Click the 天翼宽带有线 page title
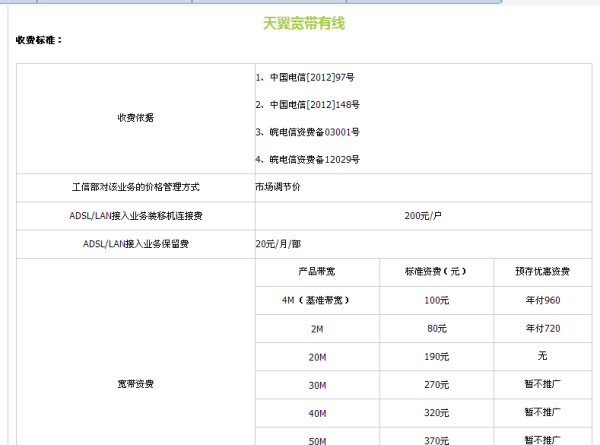This screenshot has height=445, width=600. point(304,23)
